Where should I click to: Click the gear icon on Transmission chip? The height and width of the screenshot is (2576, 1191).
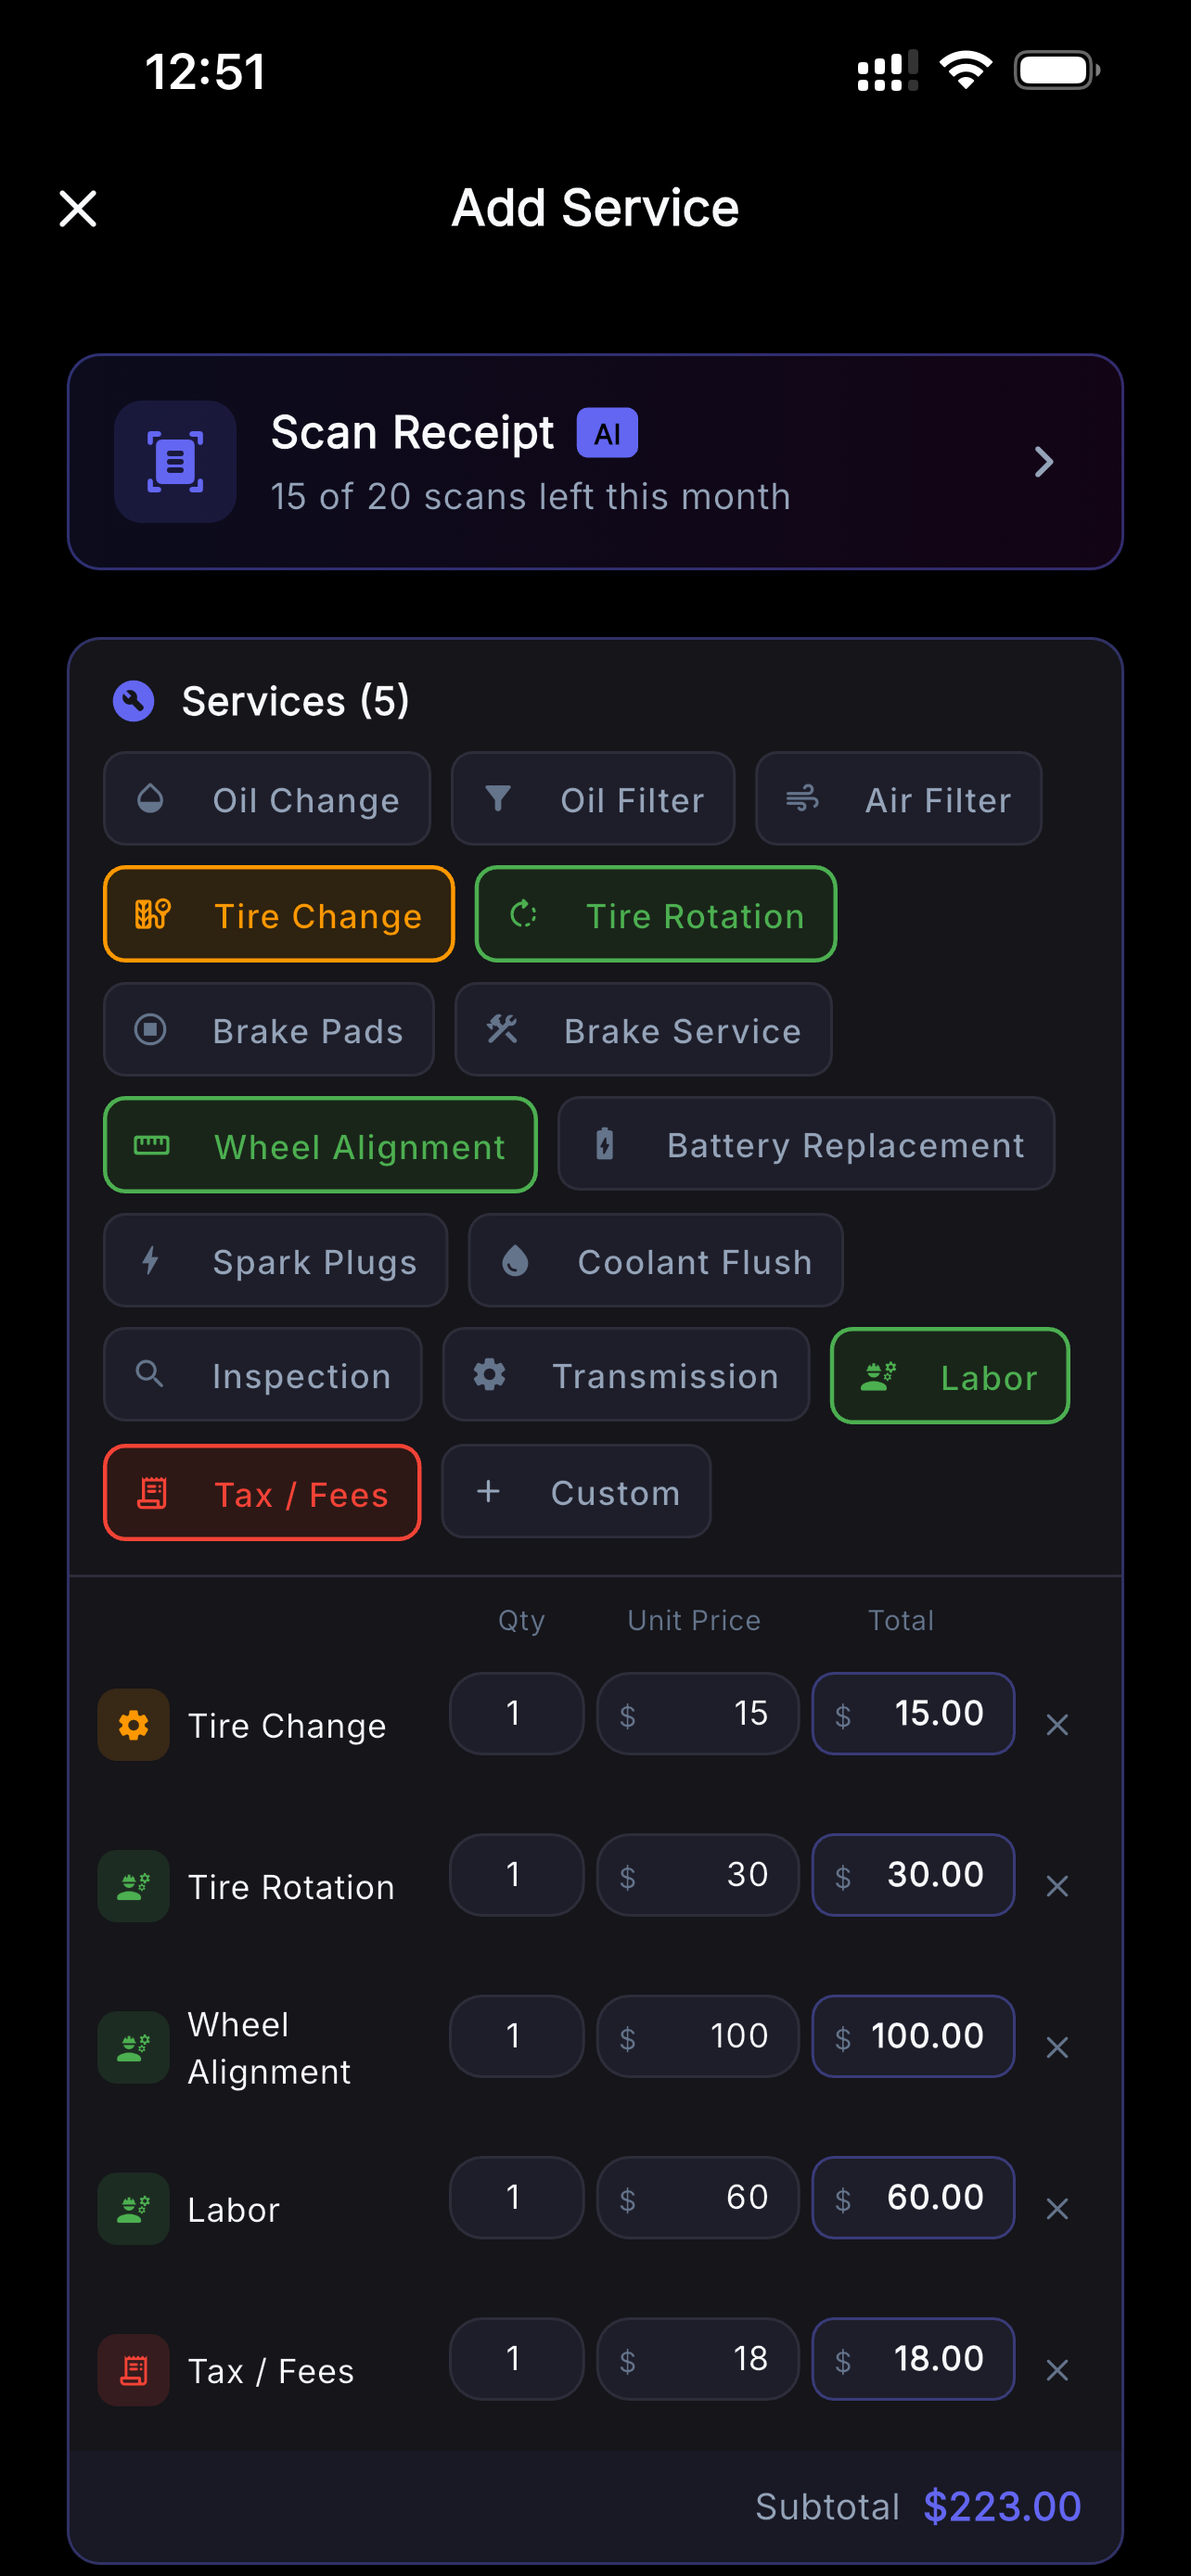pos(489,1375)
